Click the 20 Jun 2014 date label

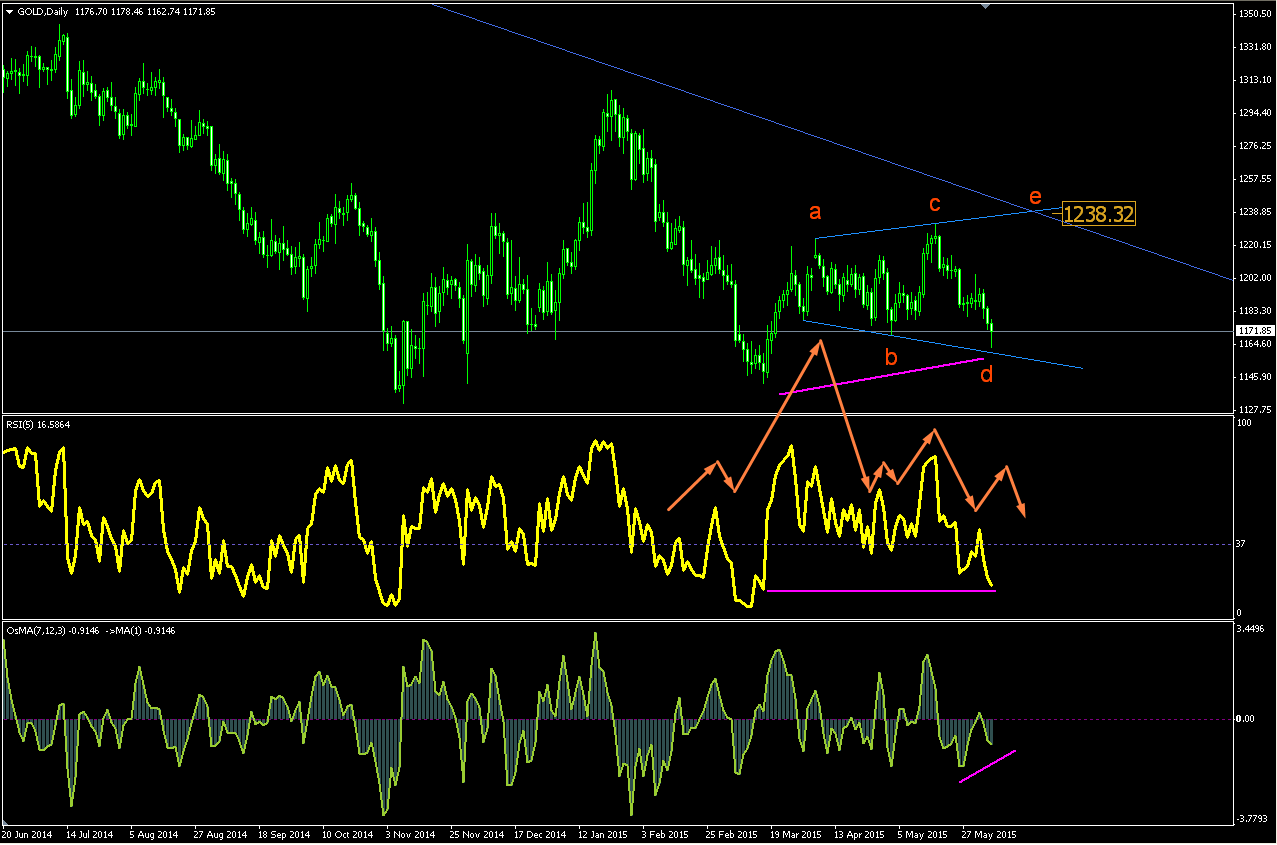coord(26,833)
